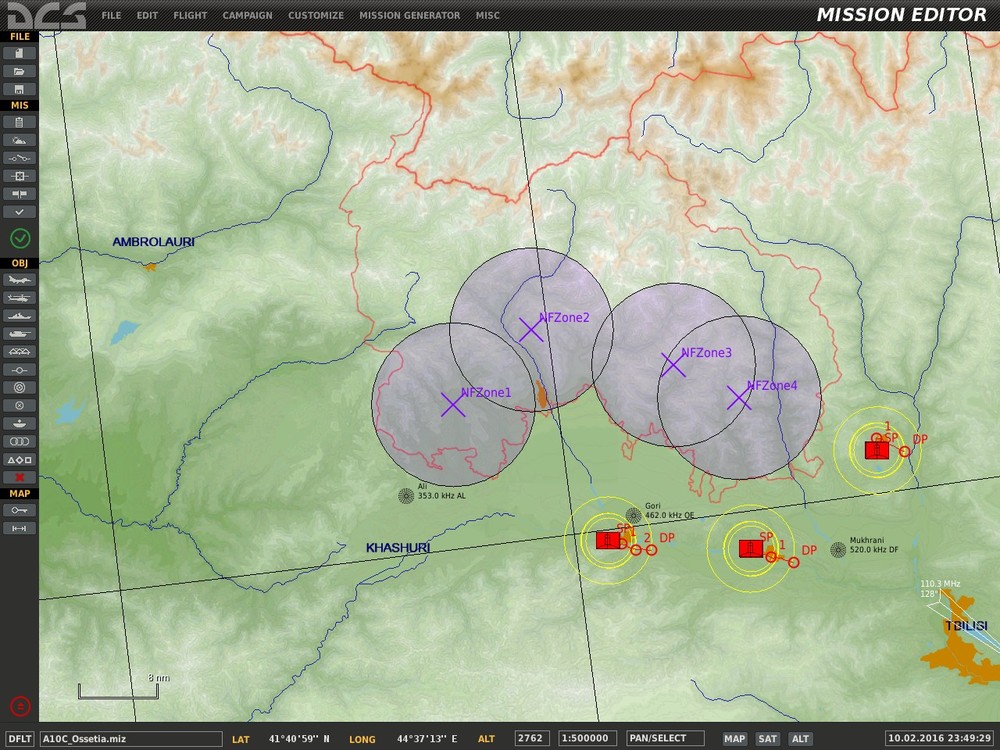This screenshot has height=750, width=1000.
Task: Select the initial point target-ring tool
Action: click(19, 388)
